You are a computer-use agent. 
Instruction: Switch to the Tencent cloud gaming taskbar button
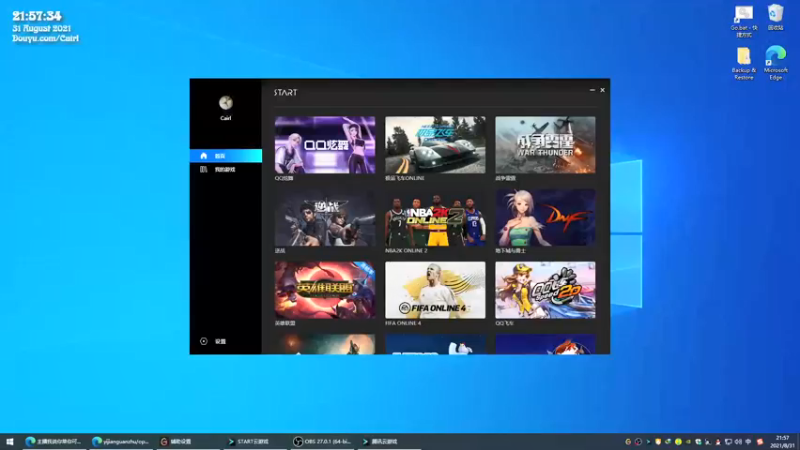[389, 442]
